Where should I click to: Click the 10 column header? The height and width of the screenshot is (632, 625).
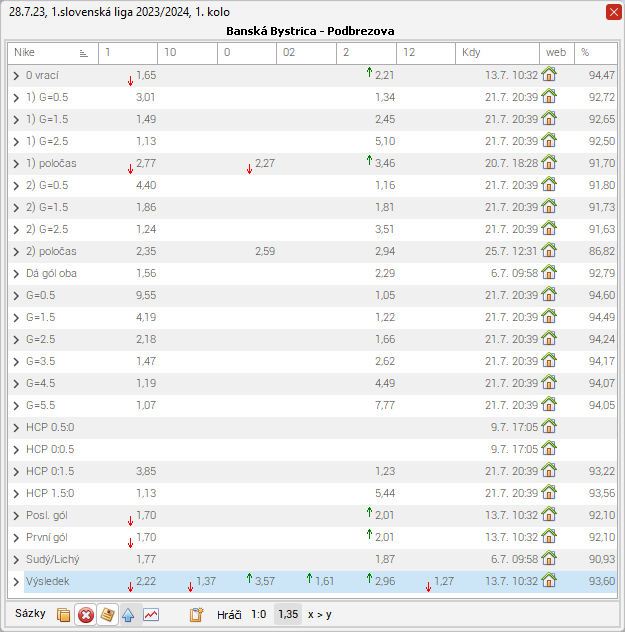(x=187, y=53)
